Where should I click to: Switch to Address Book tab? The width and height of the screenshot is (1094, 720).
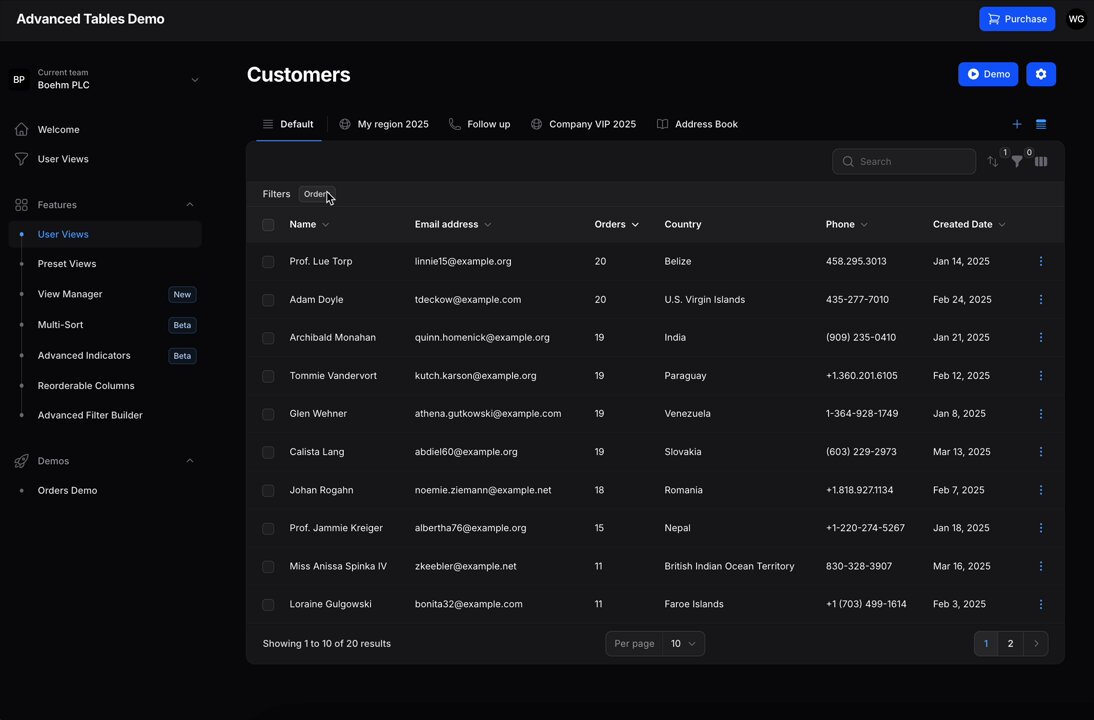[x=697, y=124]
